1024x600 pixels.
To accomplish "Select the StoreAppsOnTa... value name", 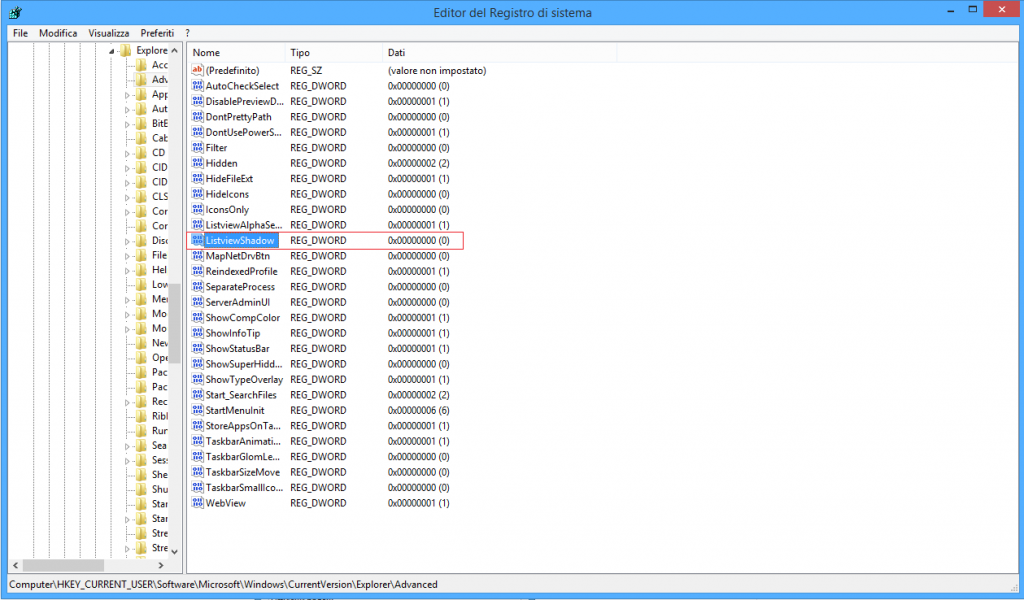I will pyautogui.click(x=243, y=426).
